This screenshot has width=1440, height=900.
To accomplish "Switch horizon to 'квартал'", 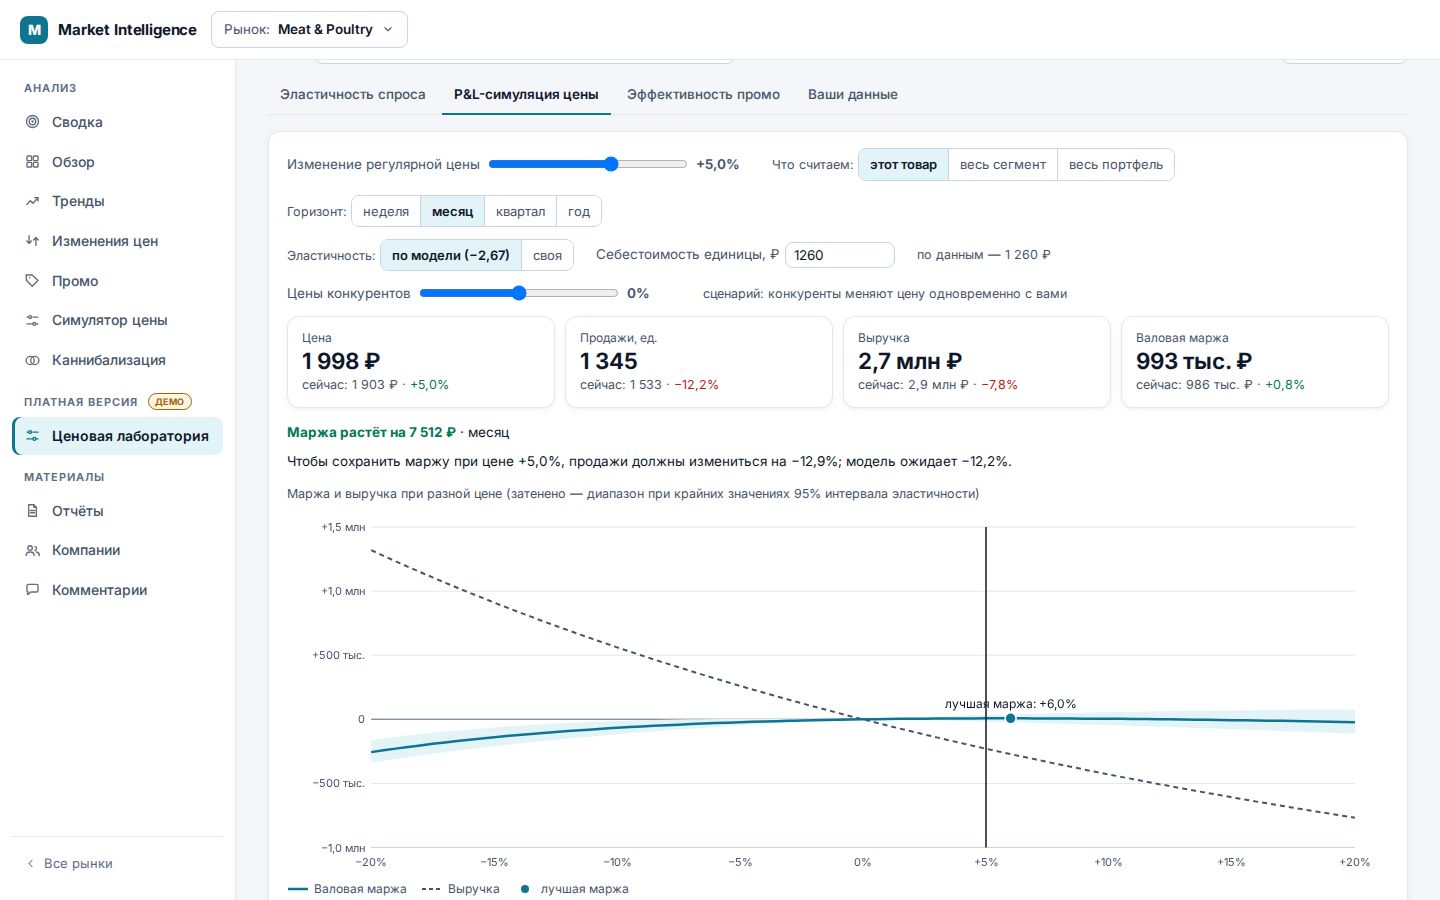I will click(x=520, y=212).
